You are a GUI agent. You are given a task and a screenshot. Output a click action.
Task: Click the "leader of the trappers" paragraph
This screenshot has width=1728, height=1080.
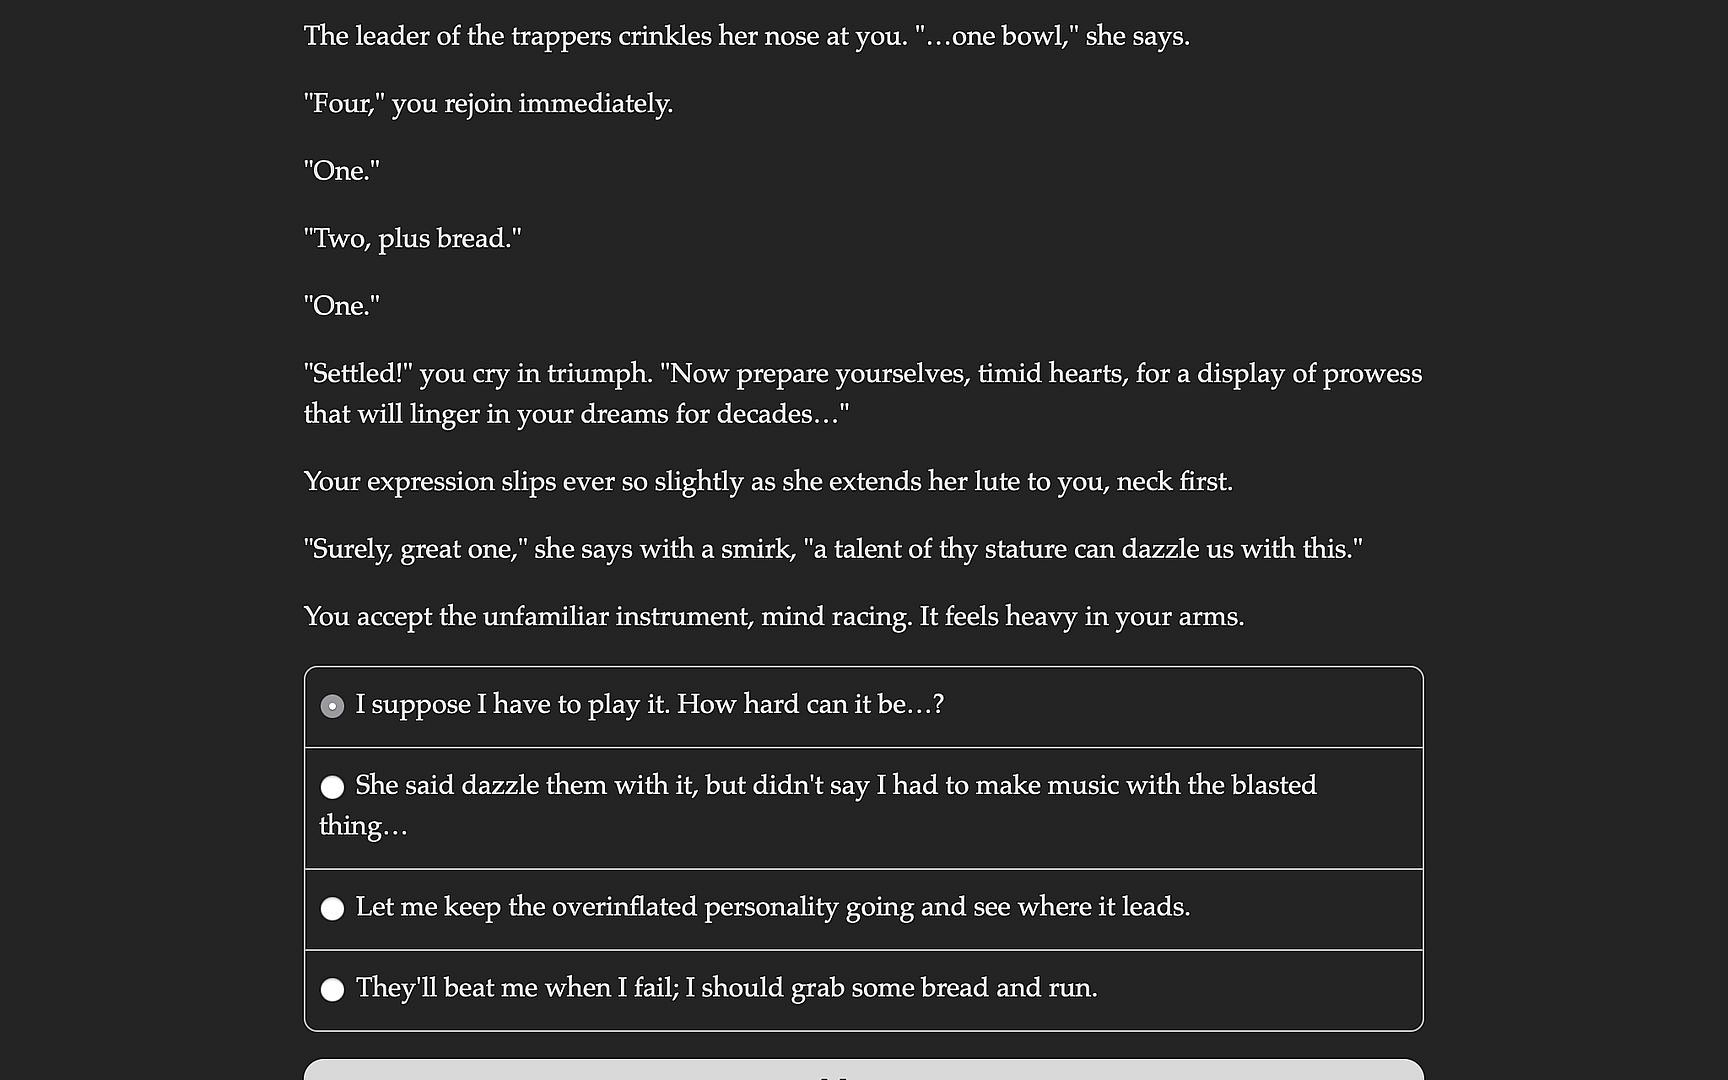[746, 36]
